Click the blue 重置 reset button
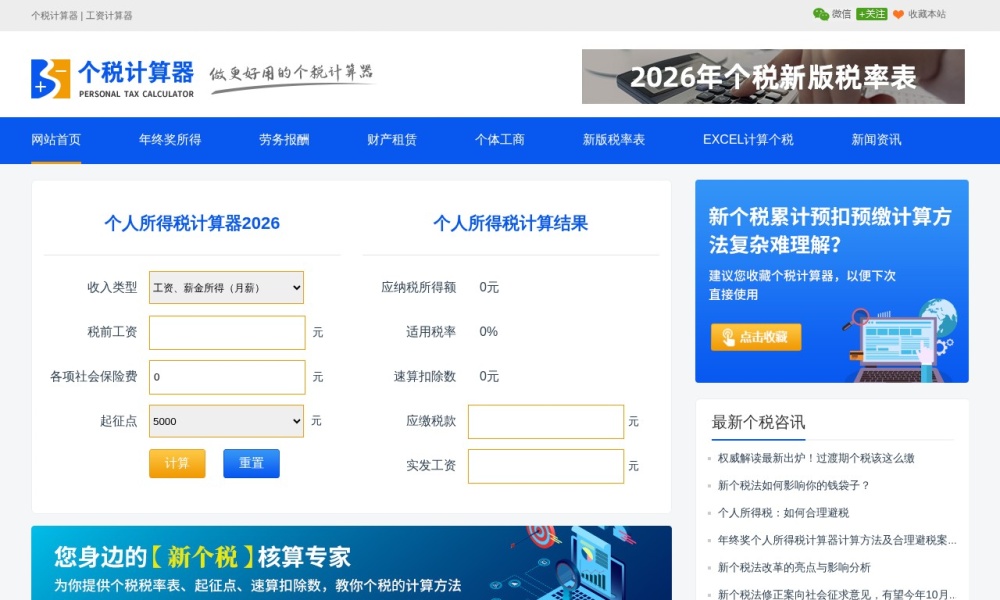Screen dimensions: 1000x600 (x=251, y=464)
